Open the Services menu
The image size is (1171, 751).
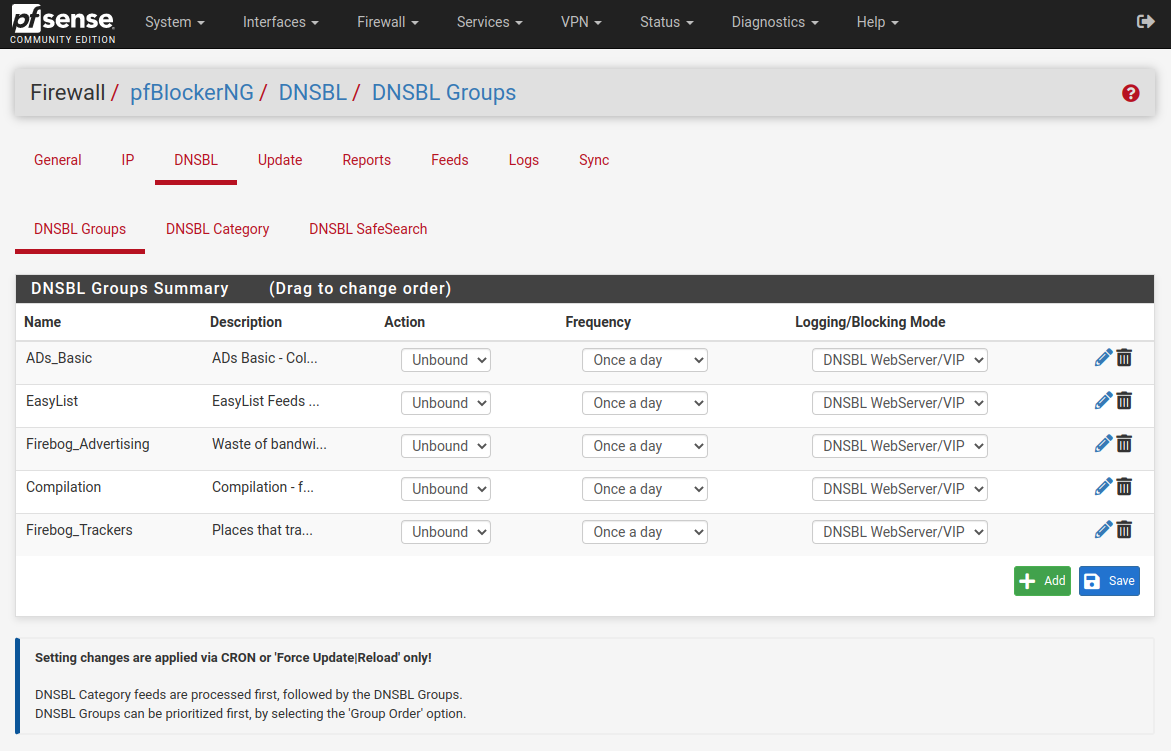coord(490,22)
